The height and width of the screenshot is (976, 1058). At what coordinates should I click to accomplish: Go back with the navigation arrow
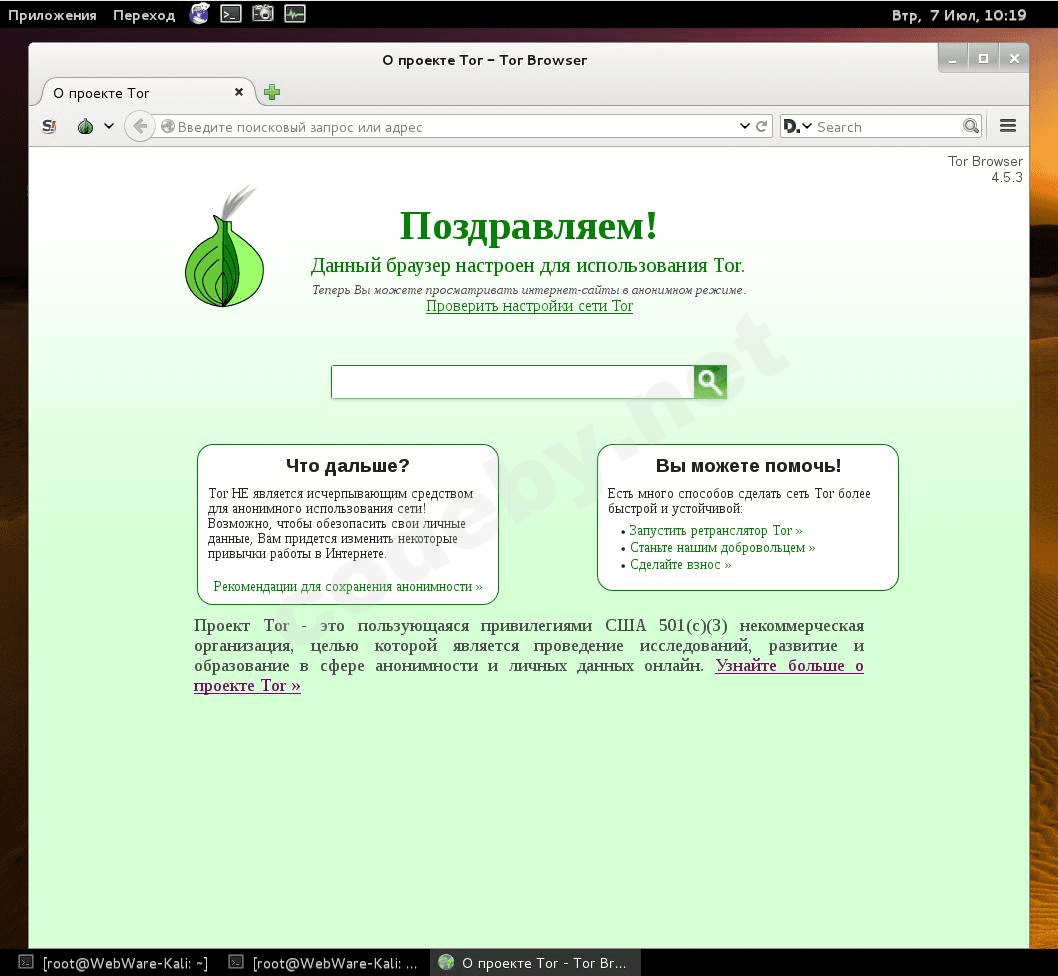140,126
